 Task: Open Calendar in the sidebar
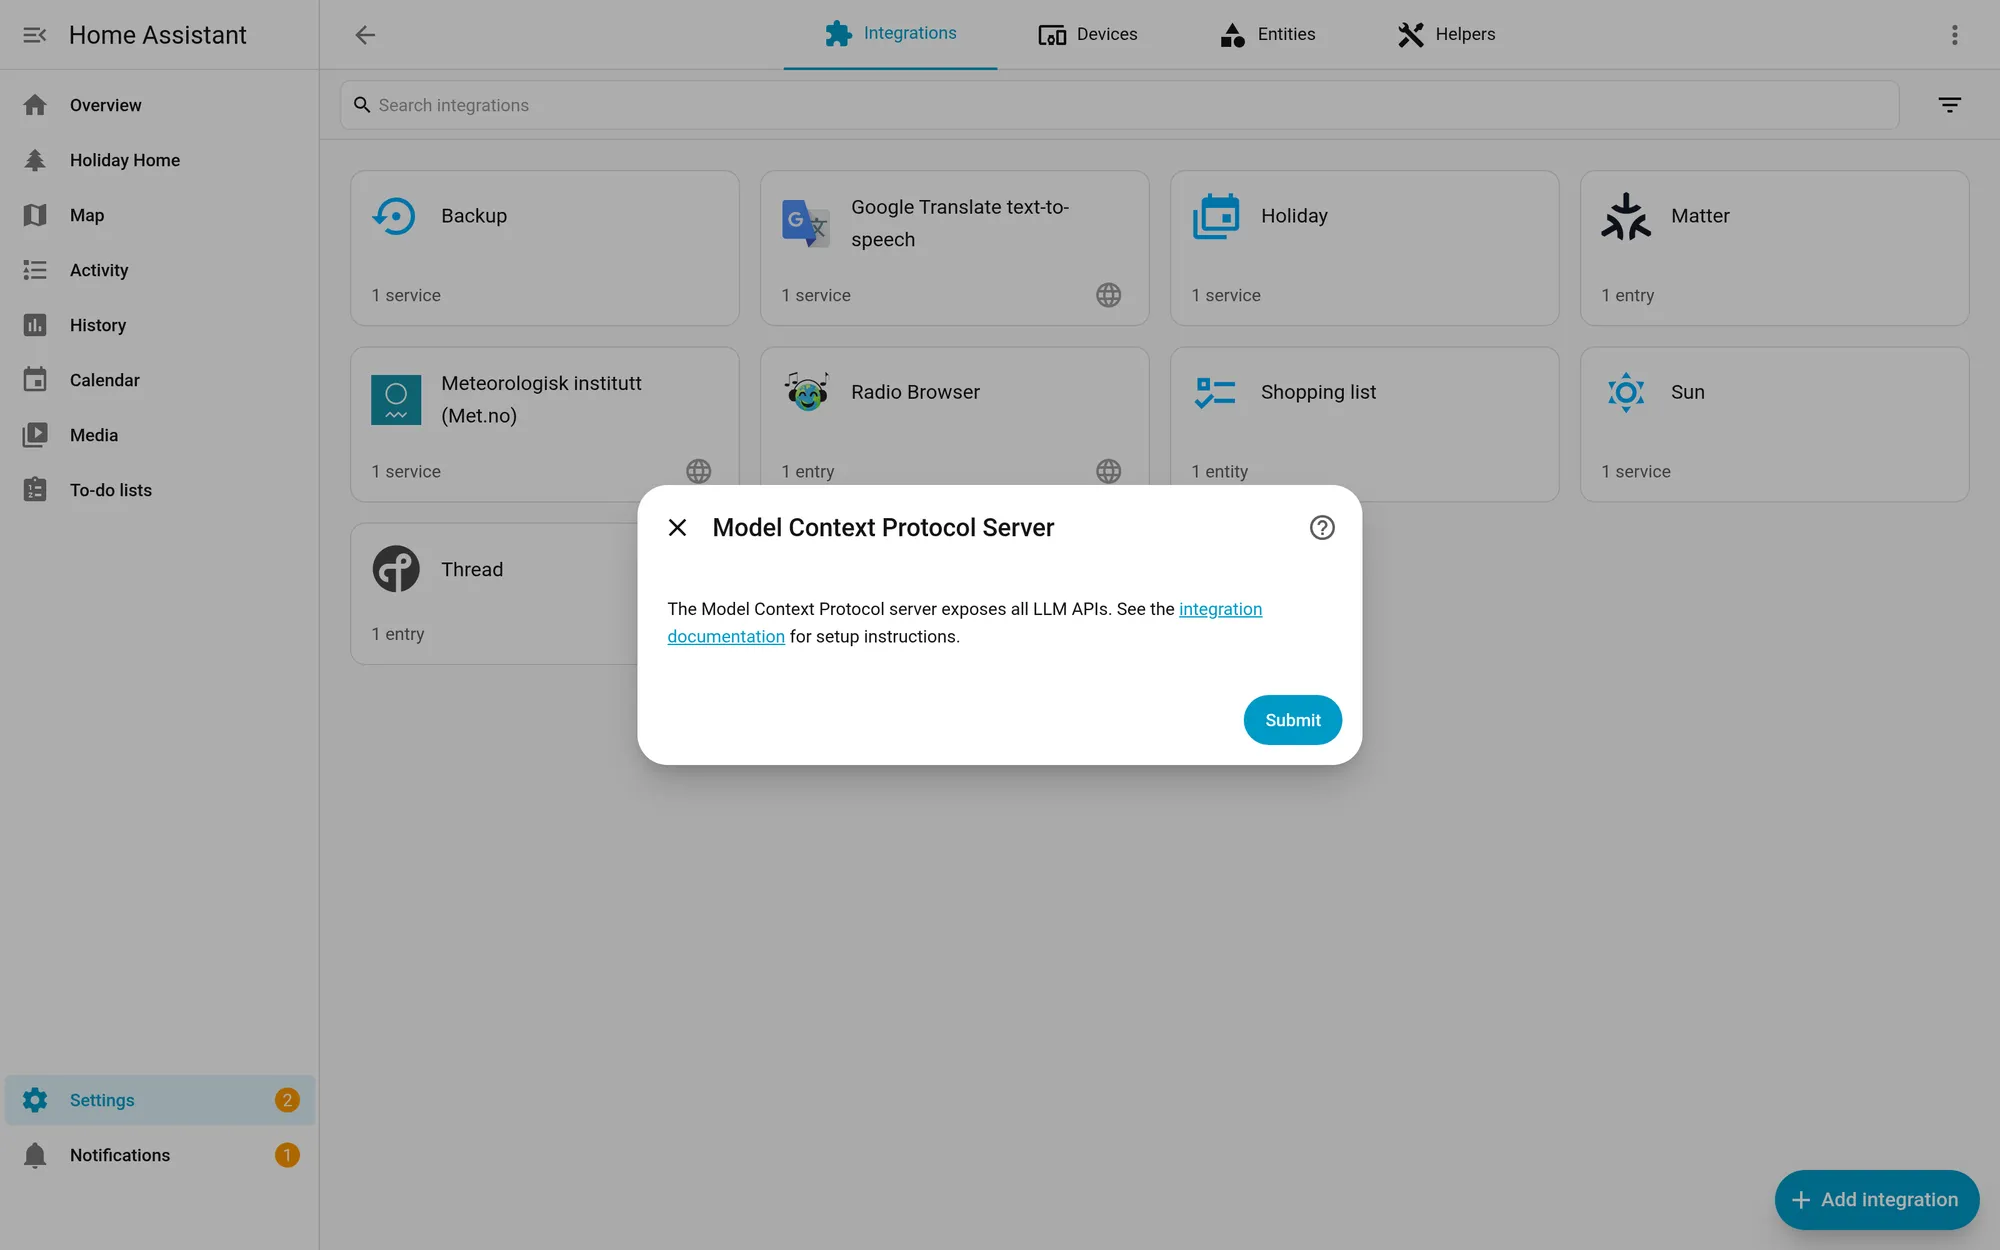pyautogui.click(x=160, y=380)
